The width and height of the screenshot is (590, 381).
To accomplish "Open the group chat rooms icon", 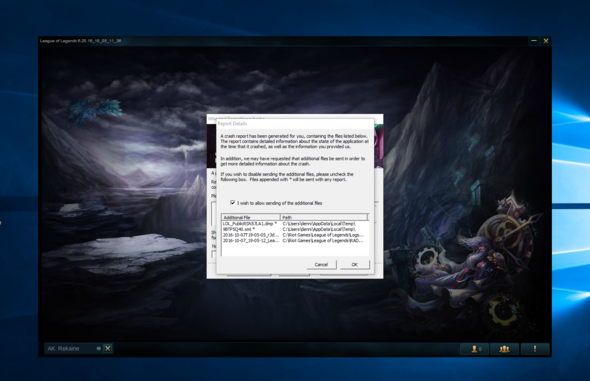I will pos(505,349).
